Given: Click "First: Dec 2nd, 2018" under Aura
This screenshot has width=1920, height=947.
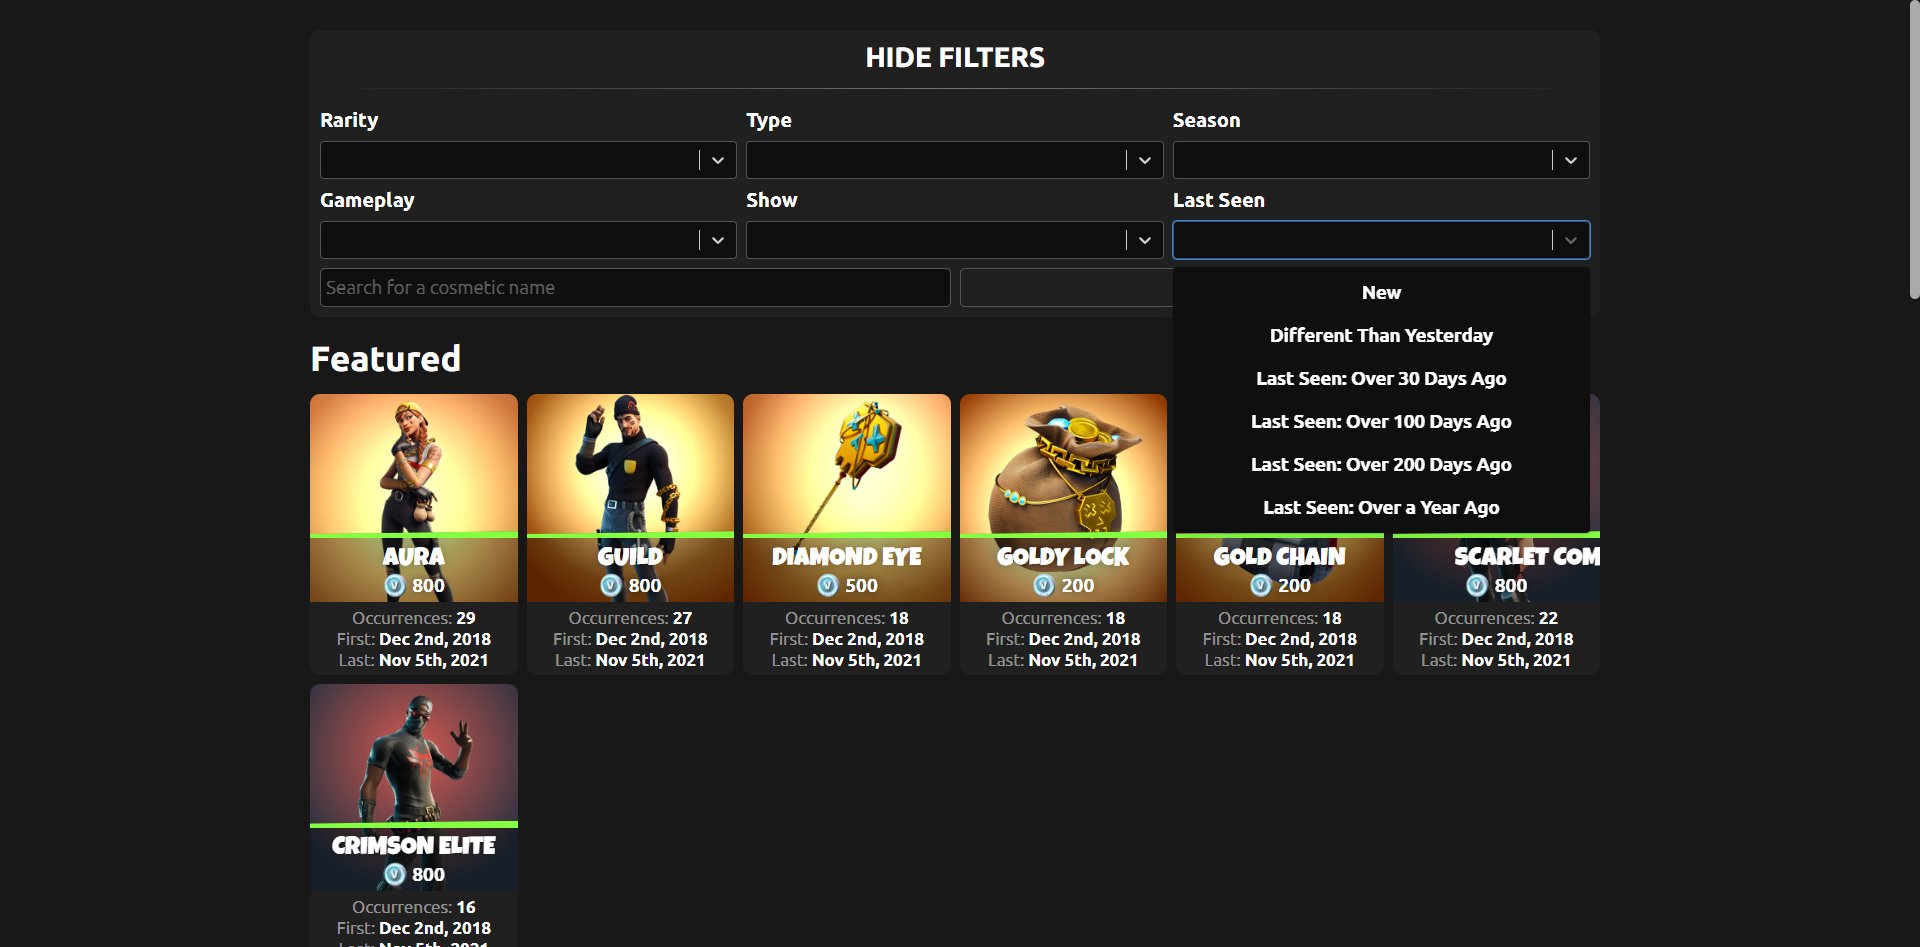Looking at the screenshot, I should tap(414, 639).
